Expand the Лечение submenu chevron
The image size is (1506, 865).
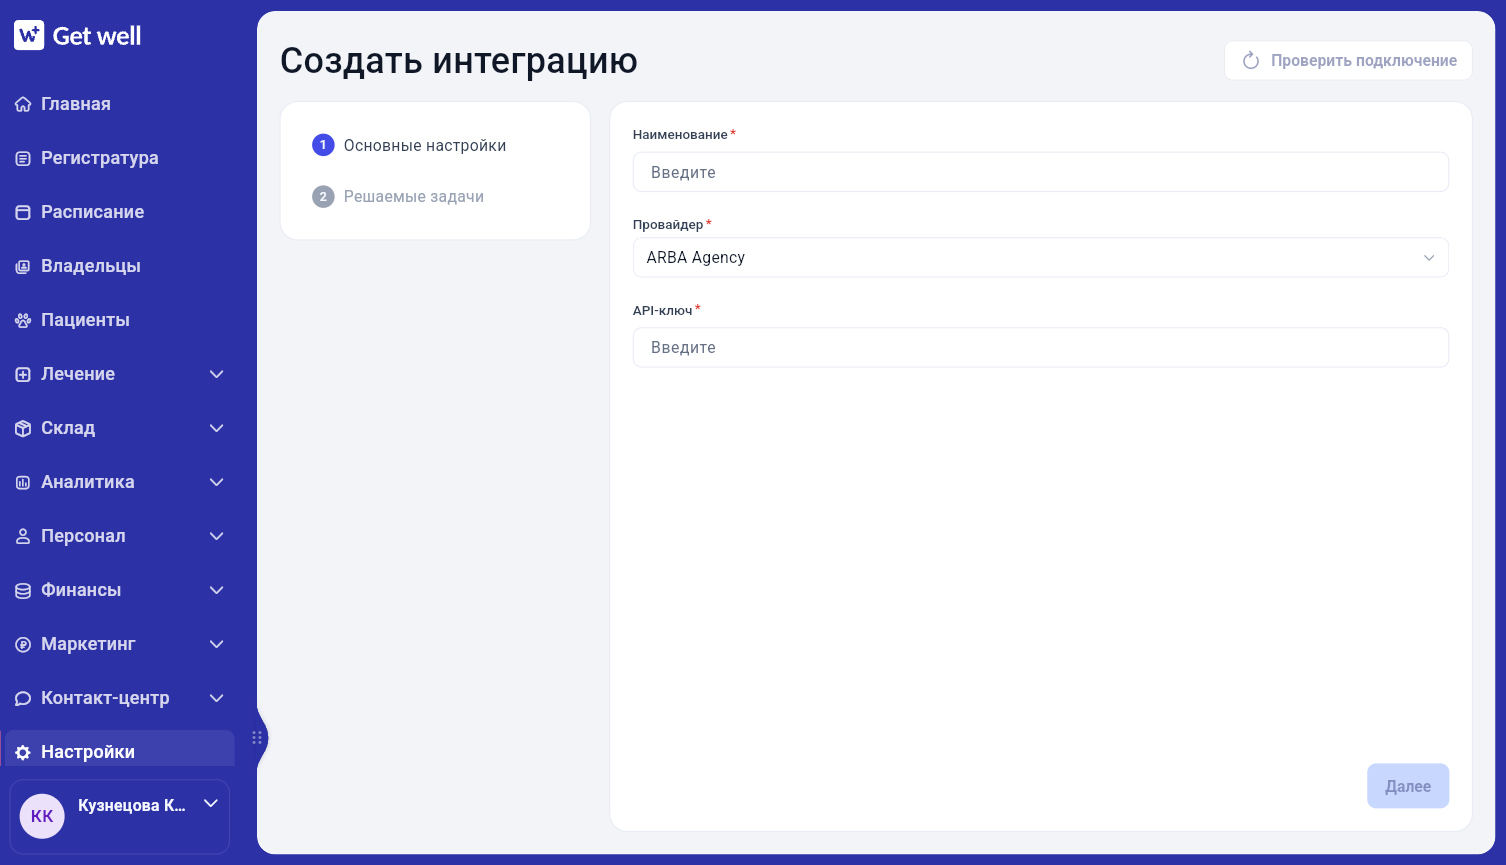pyautogui.click(x=217, y=374)
